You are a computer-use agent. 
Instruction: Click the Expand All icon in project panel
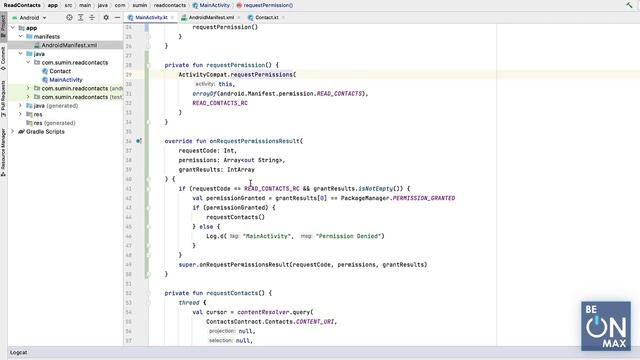pos(81,18)
